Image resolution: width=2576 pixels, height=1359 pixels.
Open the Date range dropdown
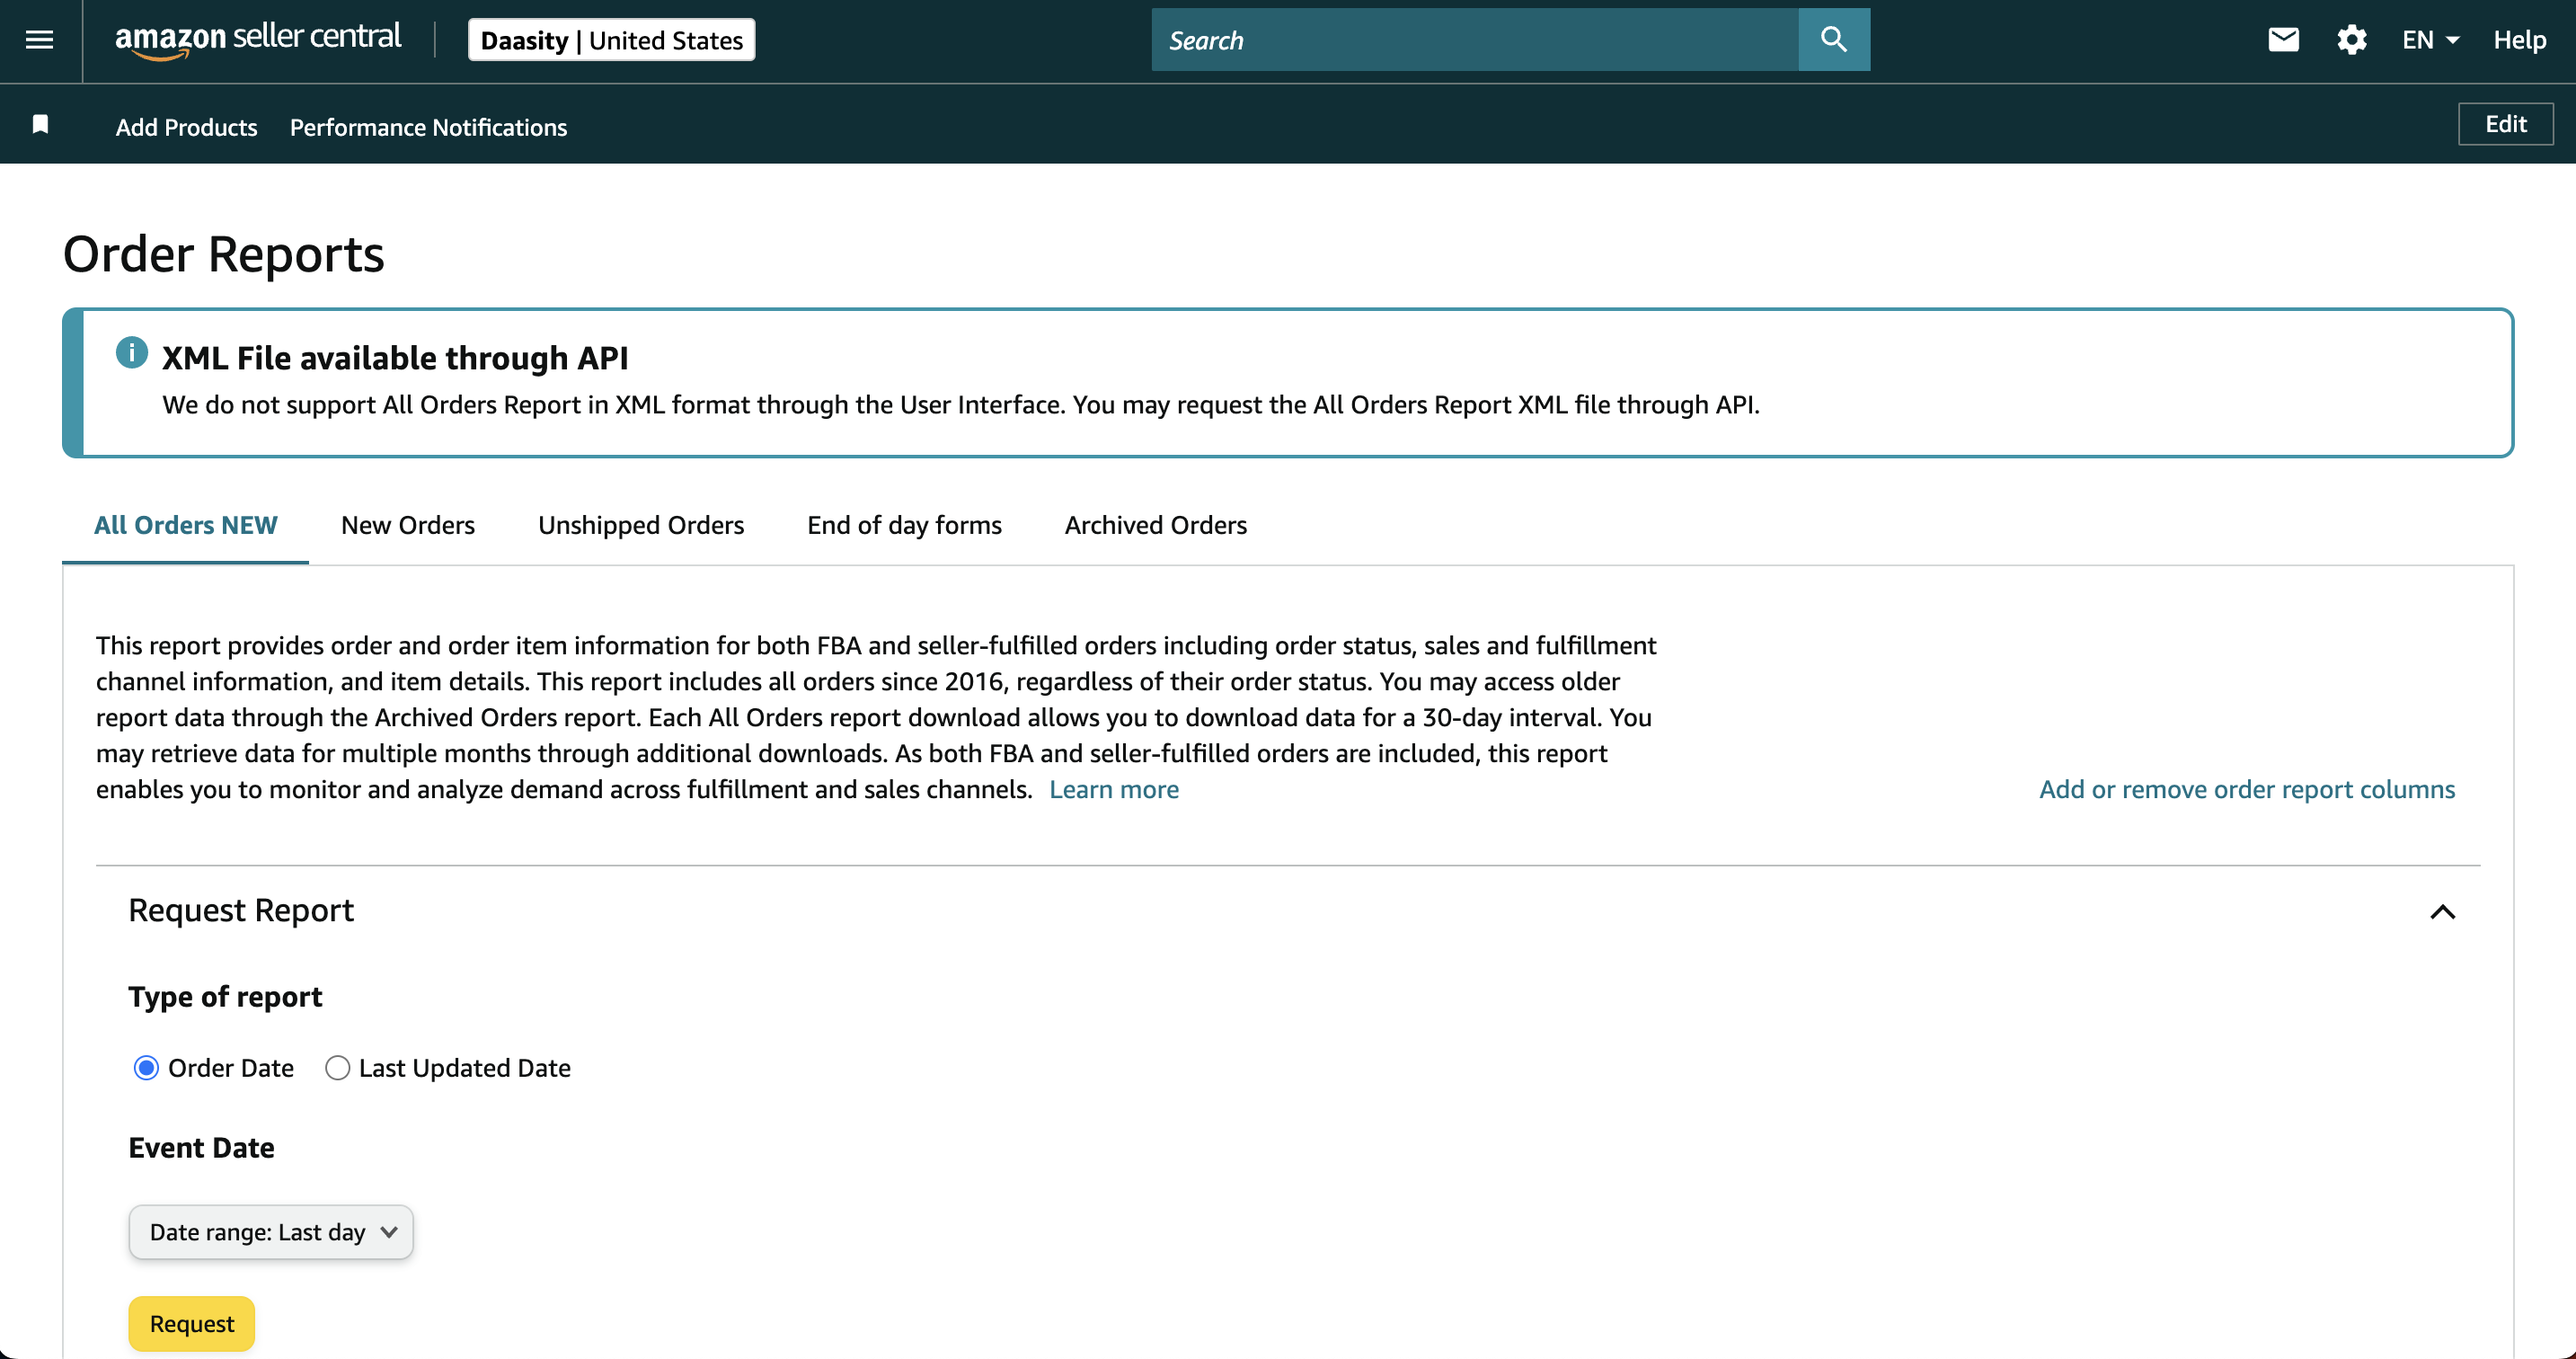[270, 1232]
